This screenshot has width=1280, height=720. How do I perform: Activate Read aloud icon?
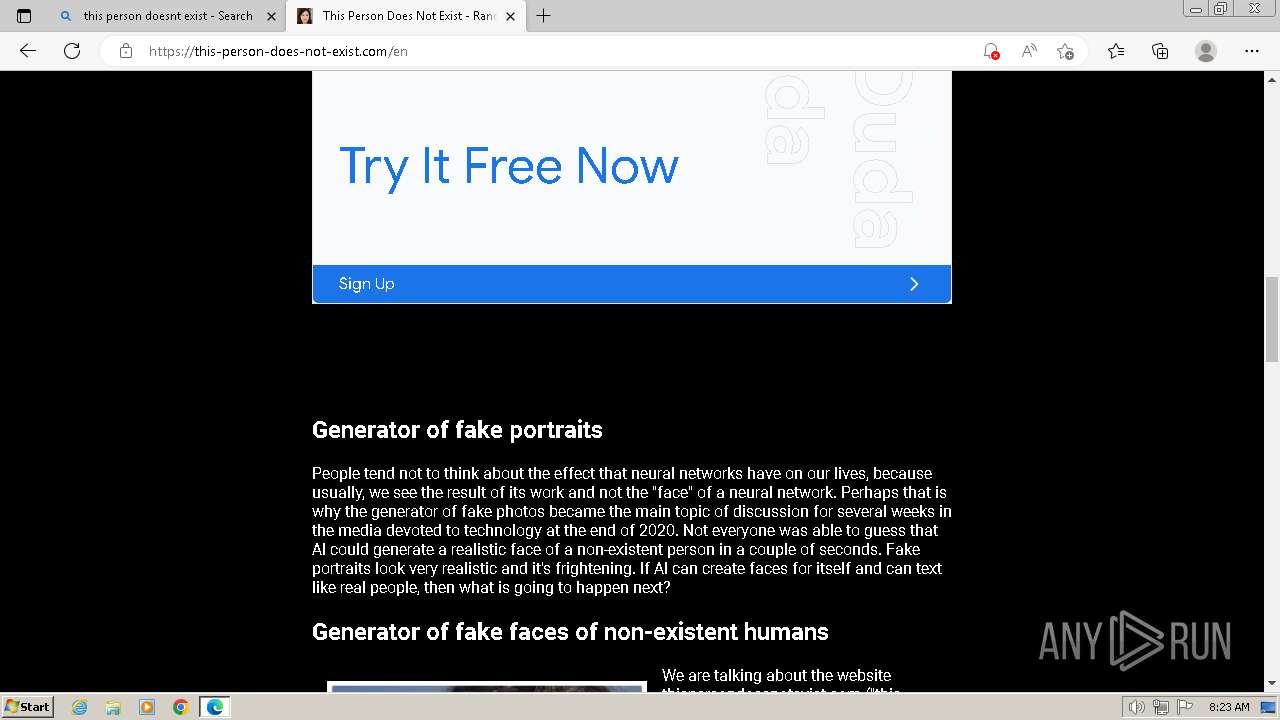(1028, 51)
